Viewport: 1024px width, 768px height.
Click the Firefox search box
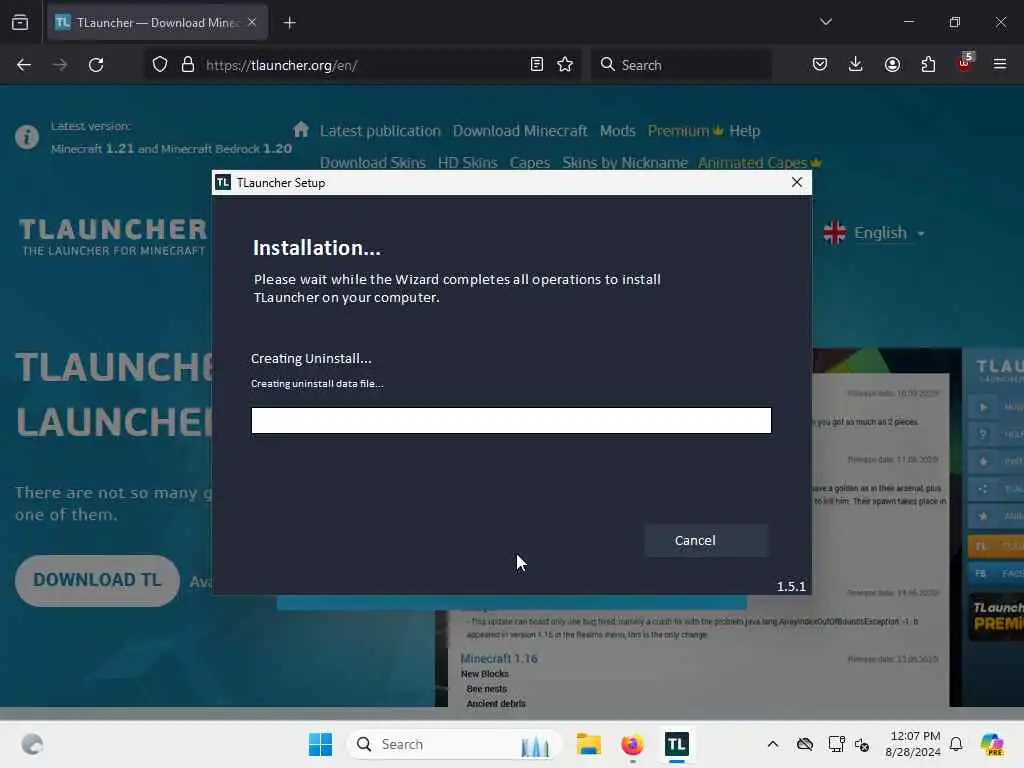click(x=682, y=65)
